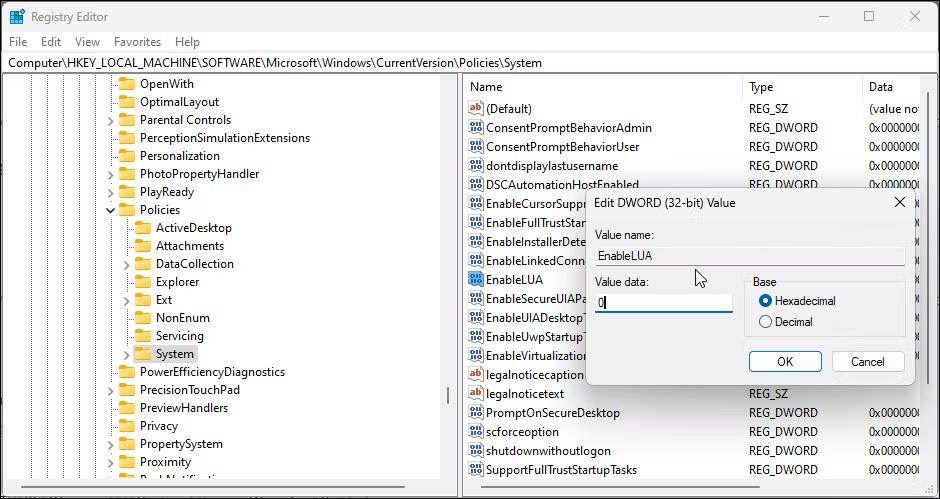Expand the Parental Controls key
Screen dimensions: 940x499
(x=110, y=121)
